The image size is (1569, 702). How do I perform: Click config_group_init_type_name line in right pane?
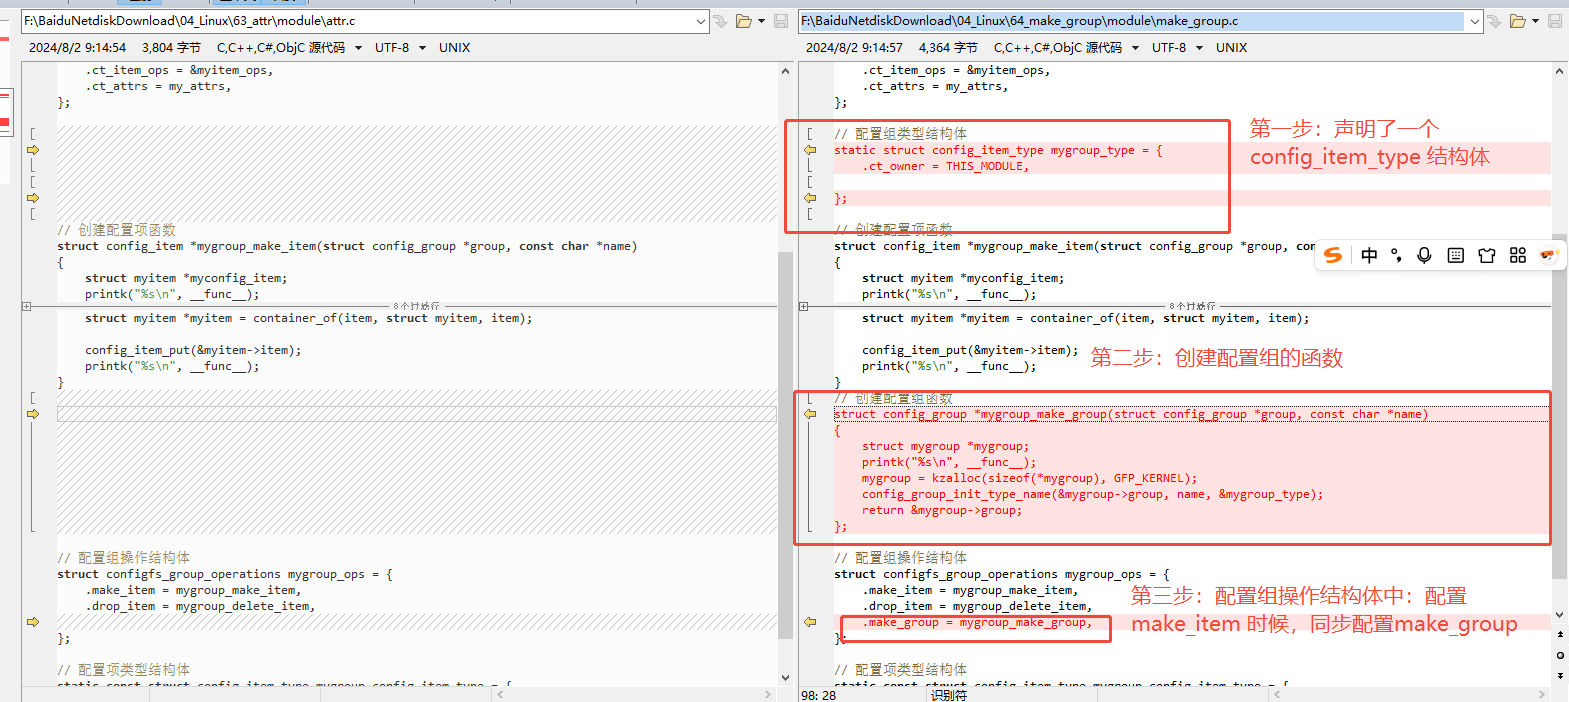tap(1092, 494)
